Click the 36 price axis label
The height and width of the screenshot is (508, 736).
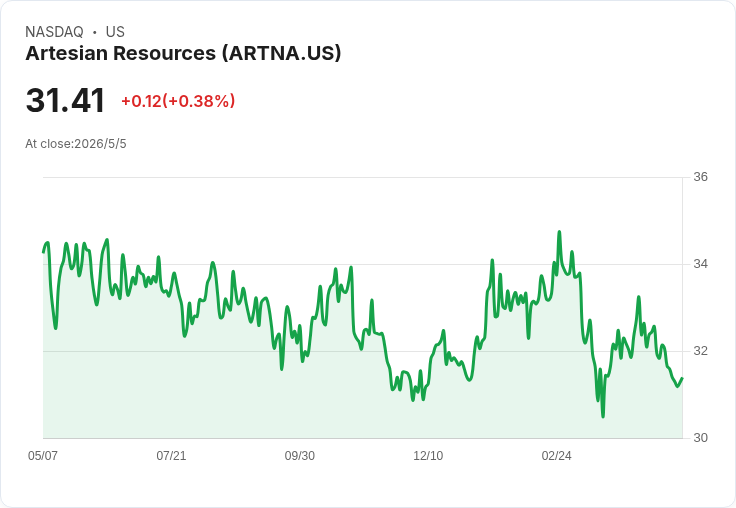tap(700, 177)
